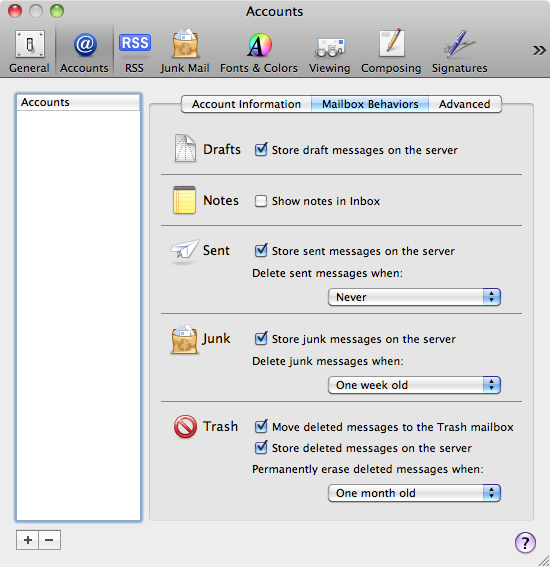Open Composing preferences pane
Viewport: 550px width, 567px height.
[x=391, y=52]
